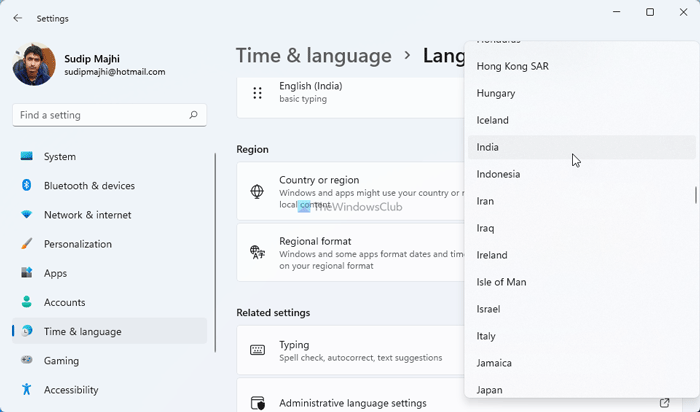Click Time & language breadcrumb link

pos(314,55)
